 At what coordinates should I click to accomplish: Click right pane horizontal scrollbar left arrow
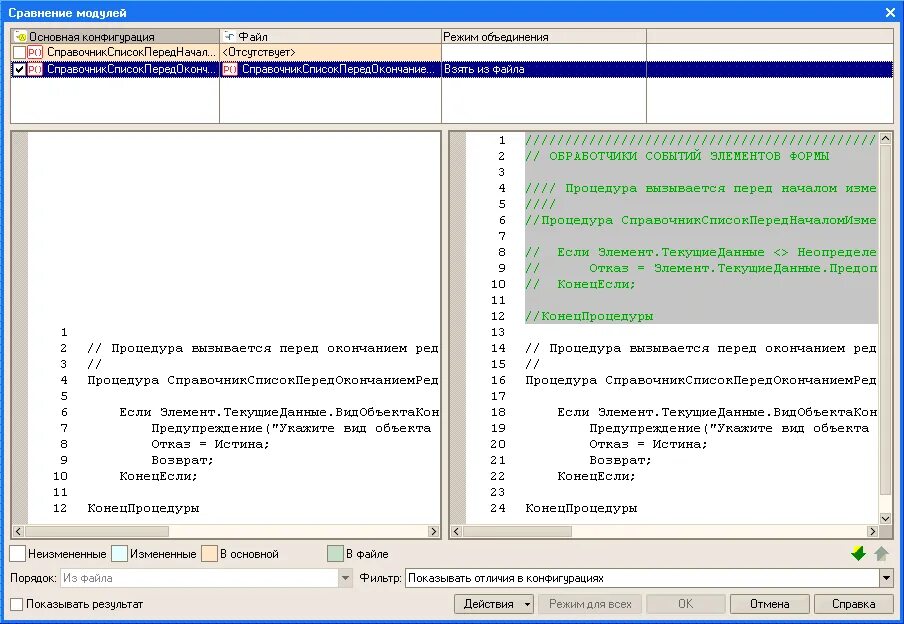point(457,531)
